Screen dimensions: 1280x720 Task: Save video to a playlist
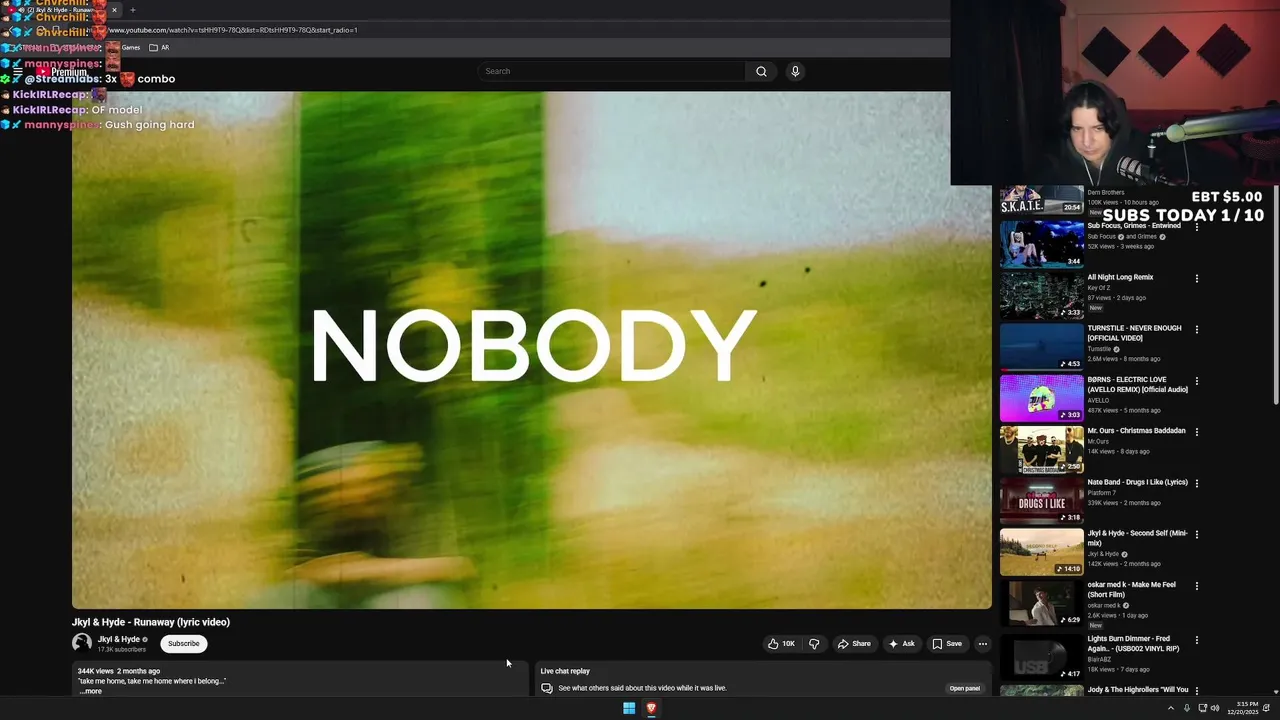pyautogui.click(x=947, y=644)
